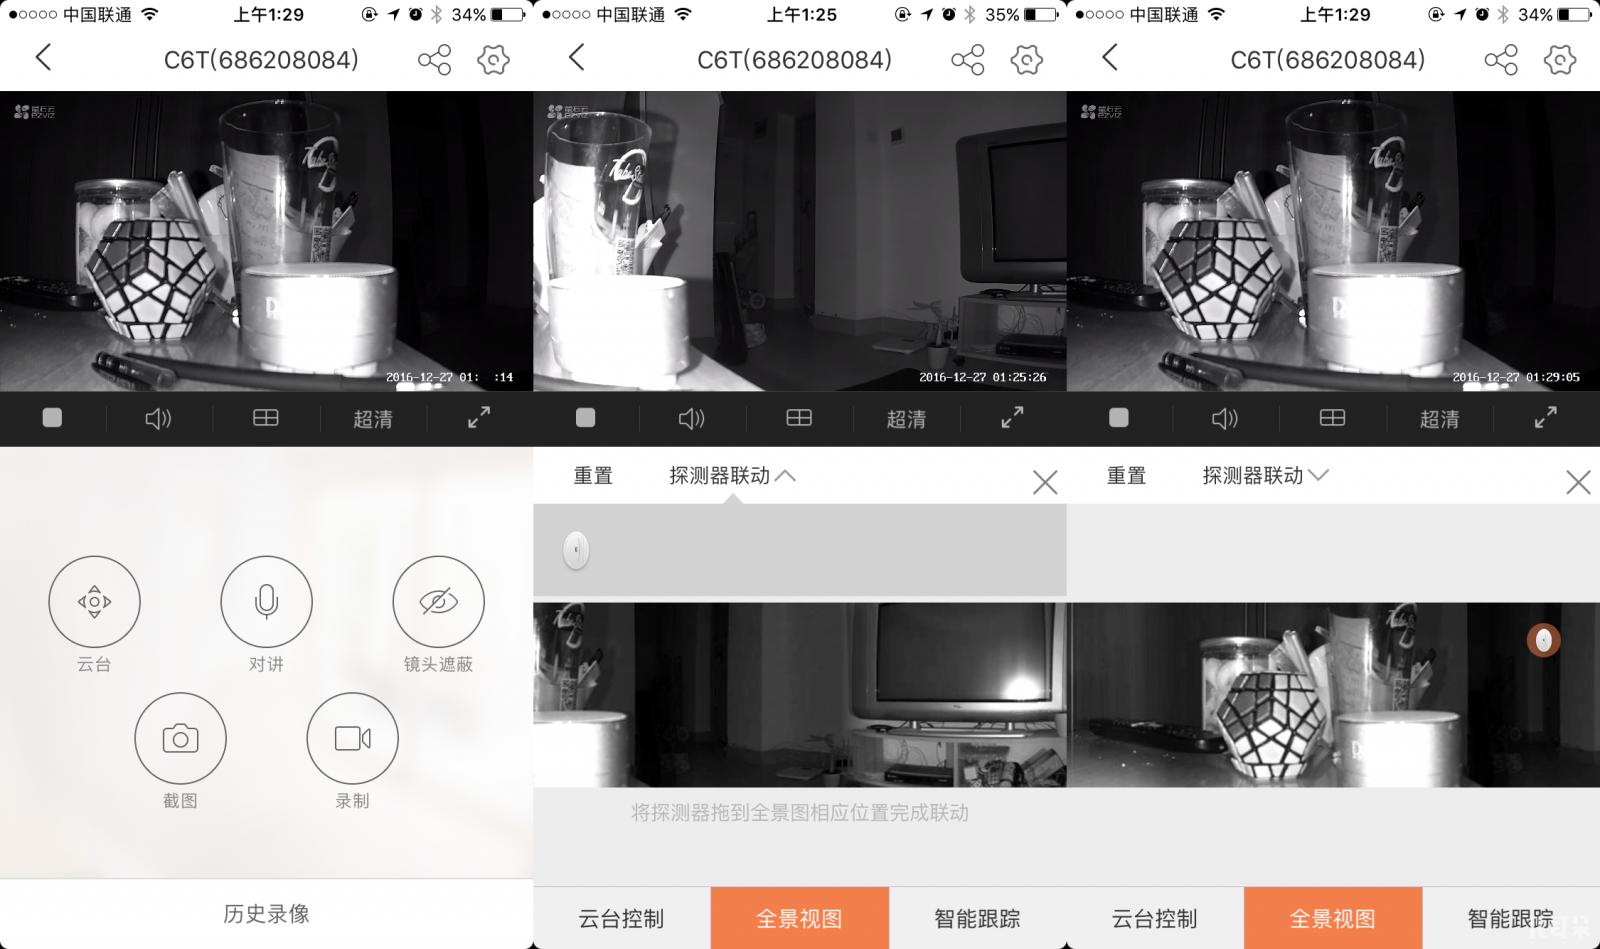Tap the back arrow to leave camera view
Image resolution: width=1600 pixels, height=949 pixels.
coord(42,58)
